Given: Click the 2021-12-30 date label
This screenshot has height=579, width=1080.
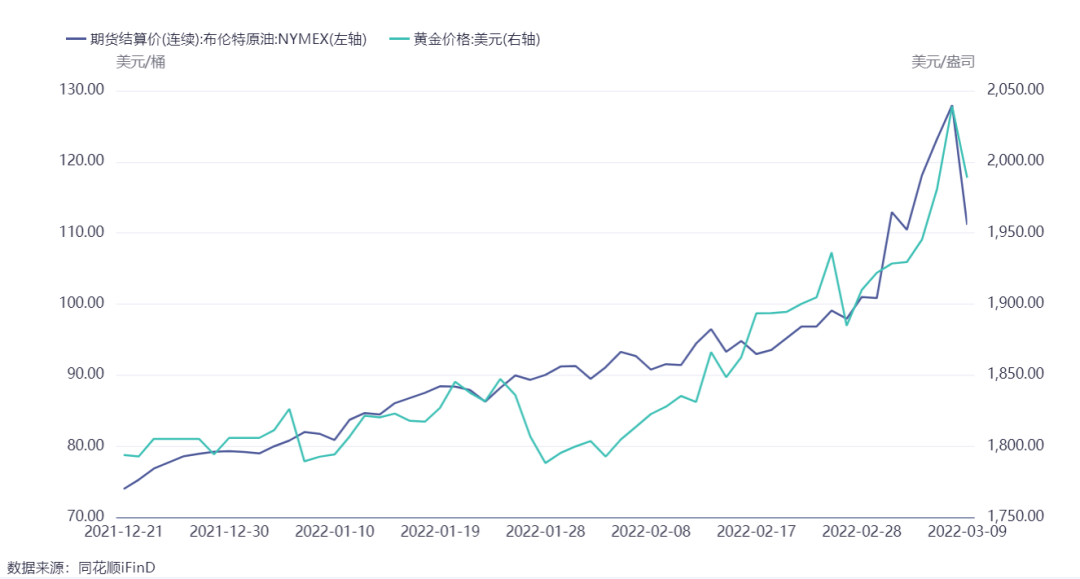Looking at the screenshot, I should [x=229, y=531].
